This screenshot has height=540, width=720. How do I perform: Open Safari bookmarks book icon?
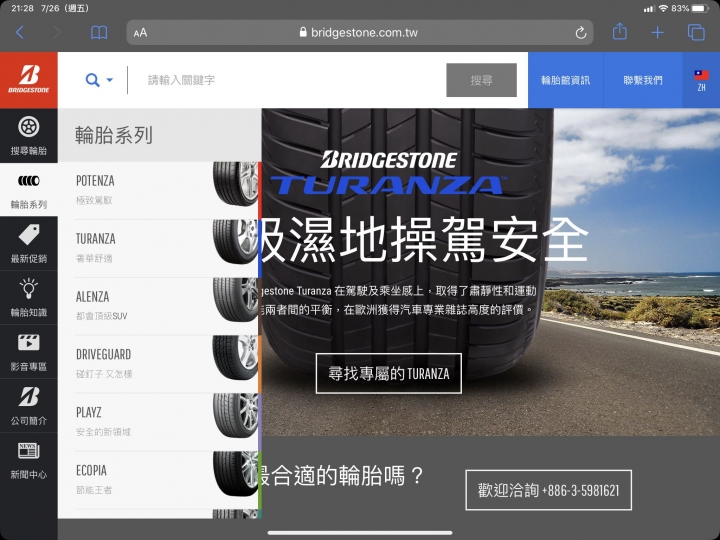tap(99, 33)
